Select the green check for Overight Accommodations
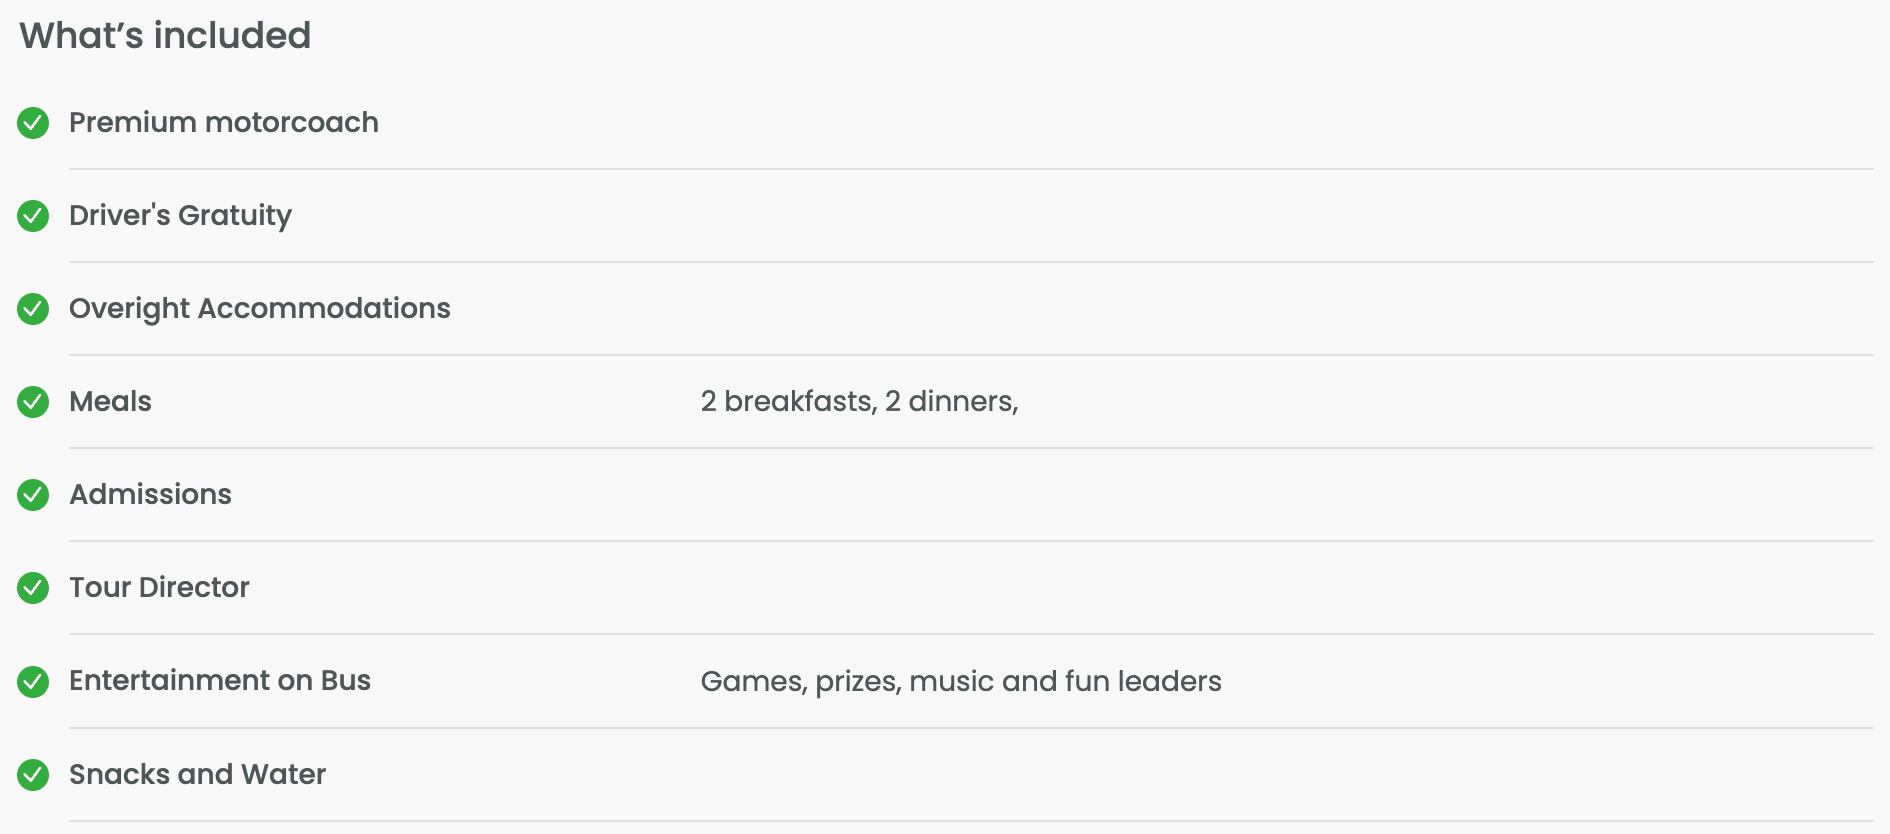 33,309
